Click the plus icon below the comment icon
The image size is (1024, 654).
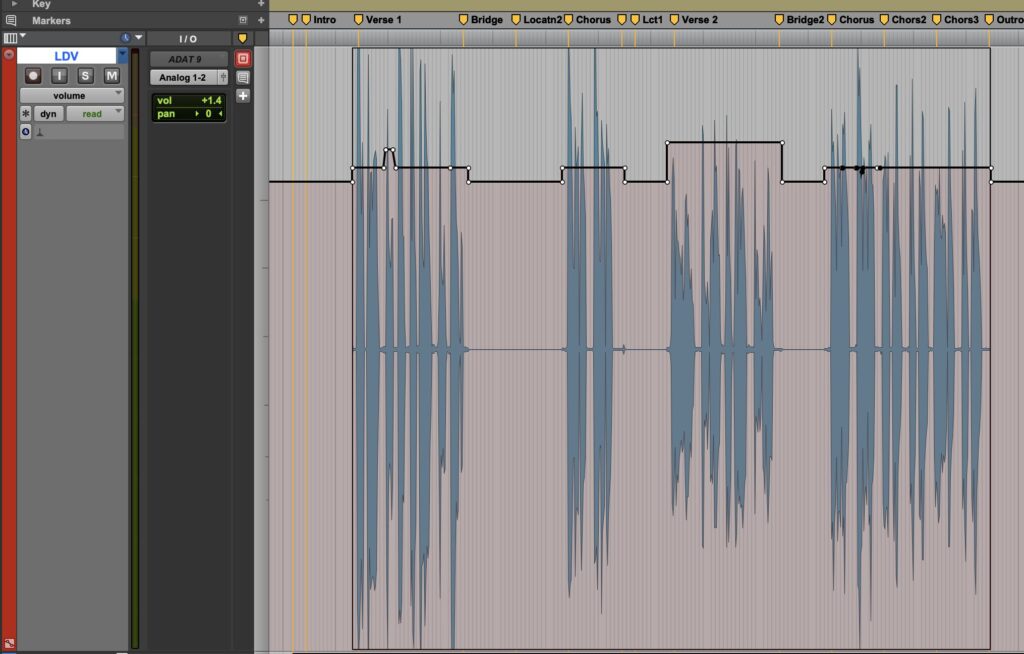pos(243,96)
